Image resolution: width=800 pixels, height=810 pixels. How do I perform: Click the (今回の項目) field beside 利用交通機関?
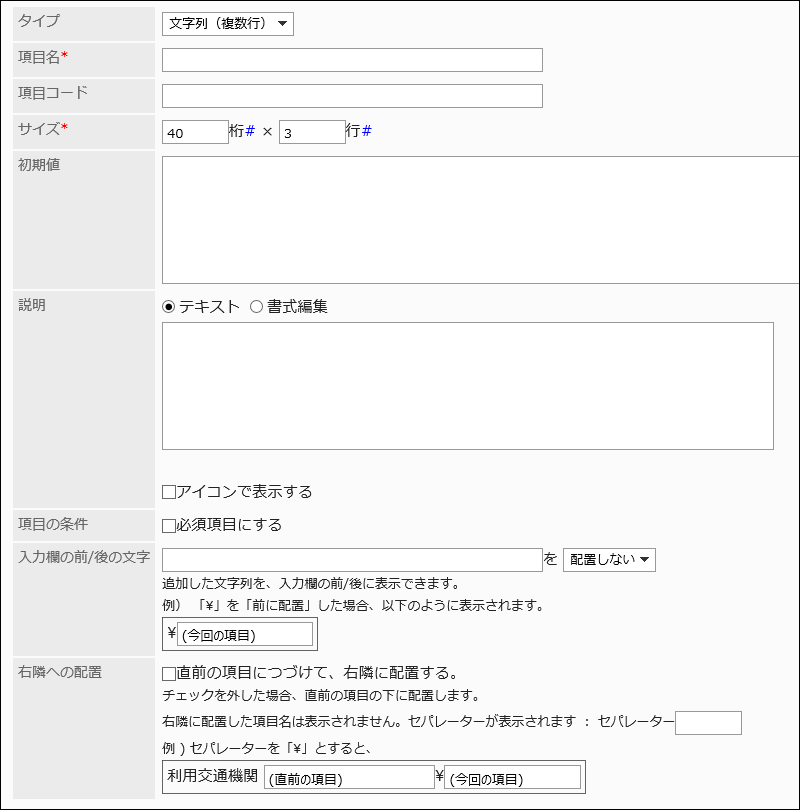(512, 777)
